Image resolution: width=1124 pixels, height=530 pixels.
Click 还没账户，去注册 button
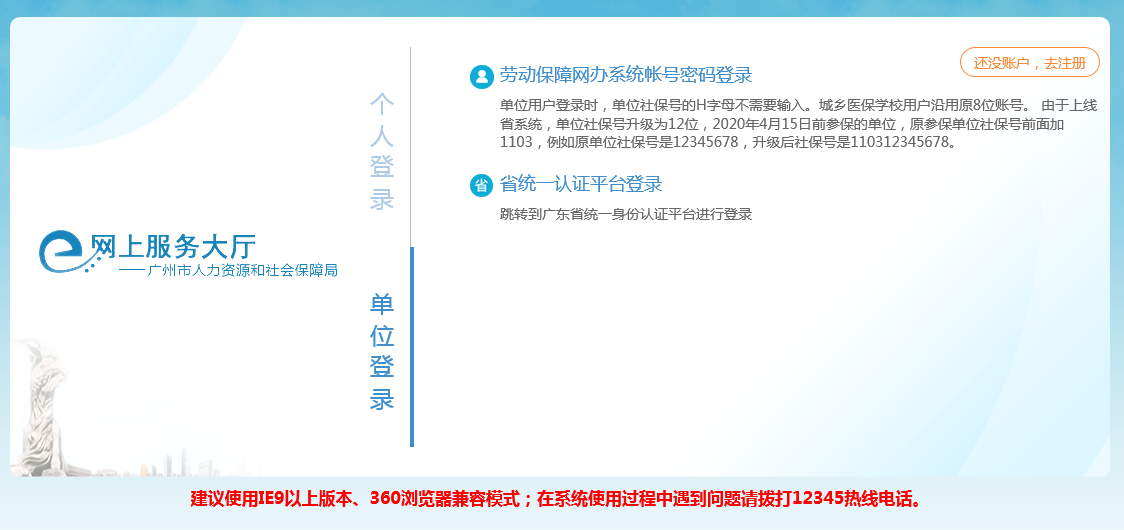tap(1029, 62)
